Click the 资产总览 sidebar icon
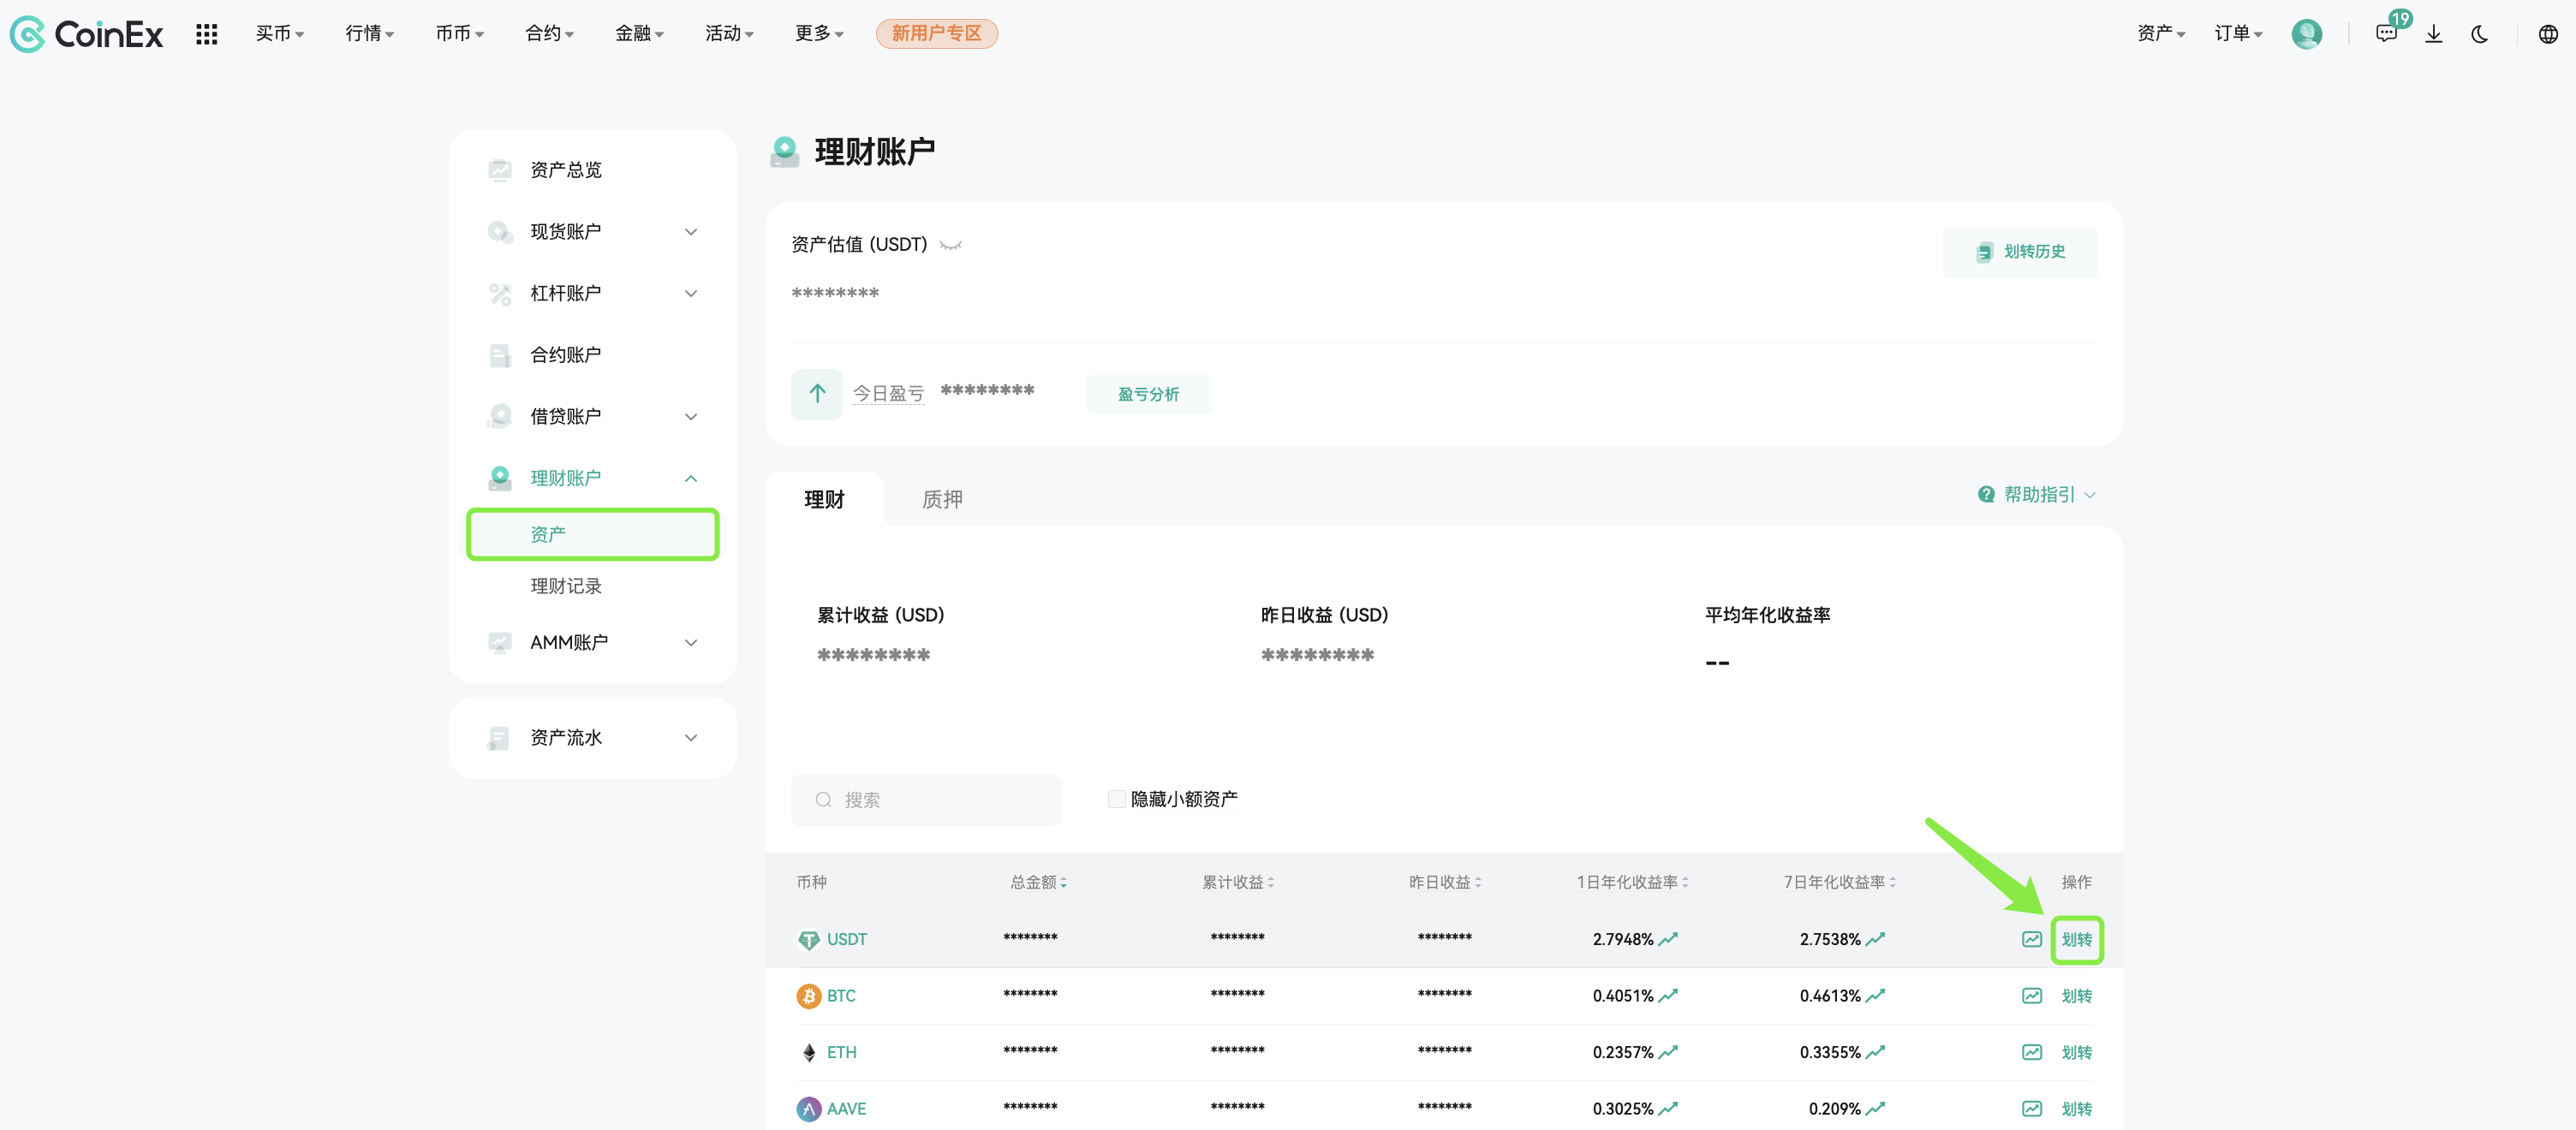Screen dimensions: 2576x1130 point(499,169)
